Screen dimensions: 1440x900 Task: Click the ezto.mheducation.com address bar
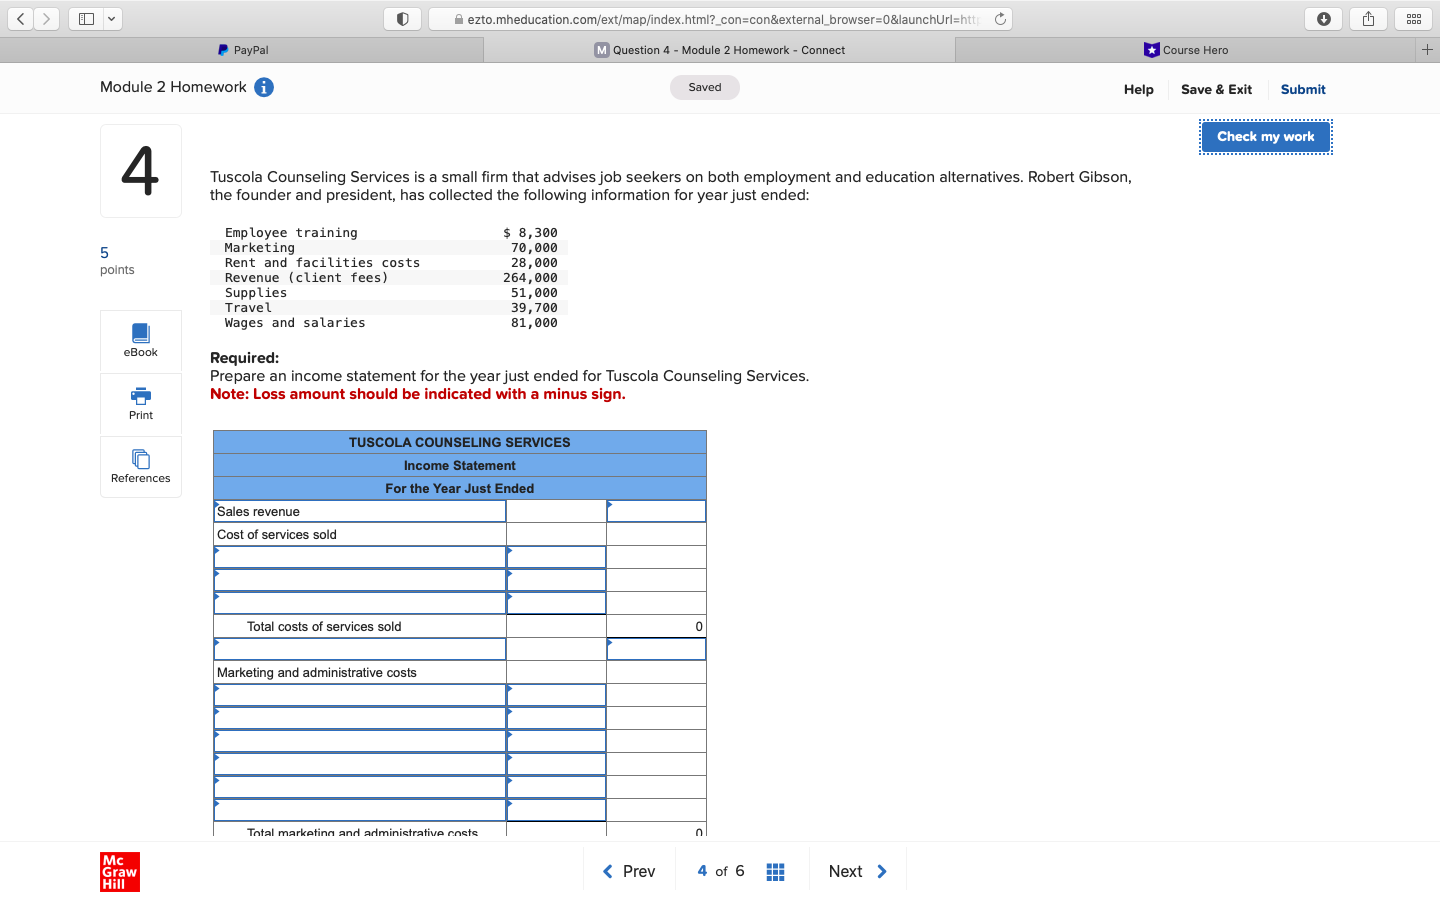click(720, 19)
